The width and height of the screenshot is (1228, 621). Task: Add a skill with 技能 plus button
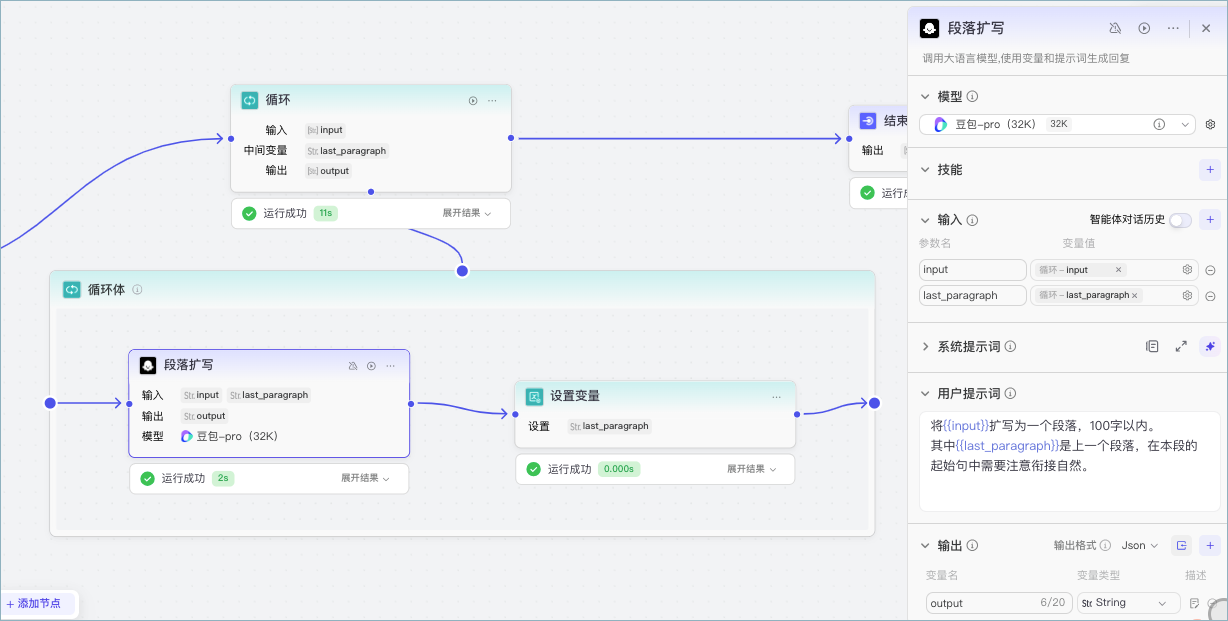pos(1209,170)
